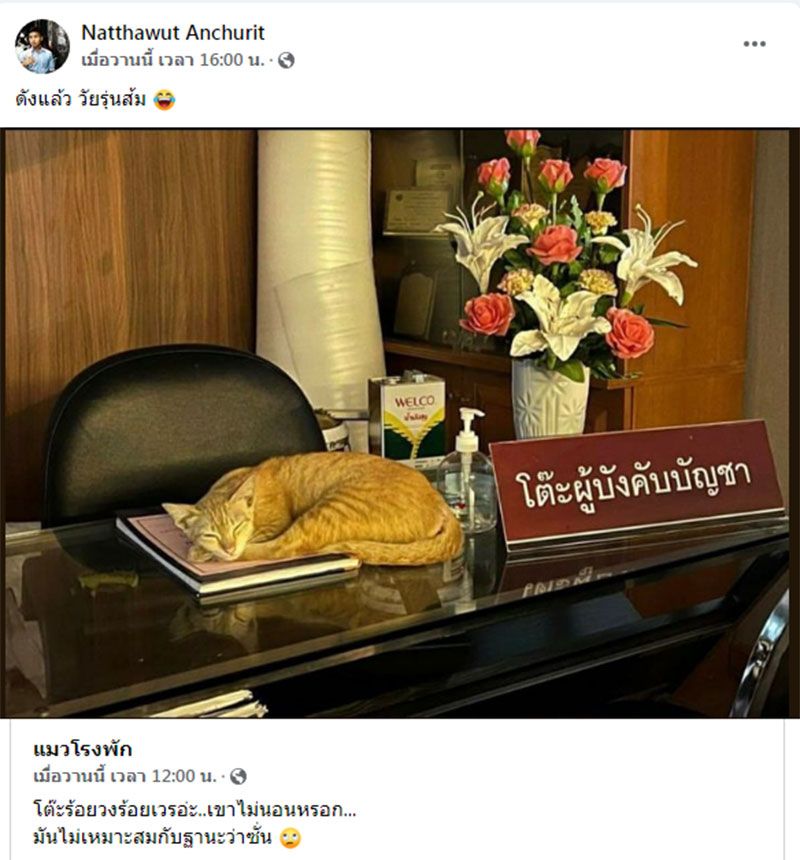Click the red โต๊ะผู้บังคับบัญชา desk sign in the photo
Viewport: 800px width, 860px height.
[638, 484]
